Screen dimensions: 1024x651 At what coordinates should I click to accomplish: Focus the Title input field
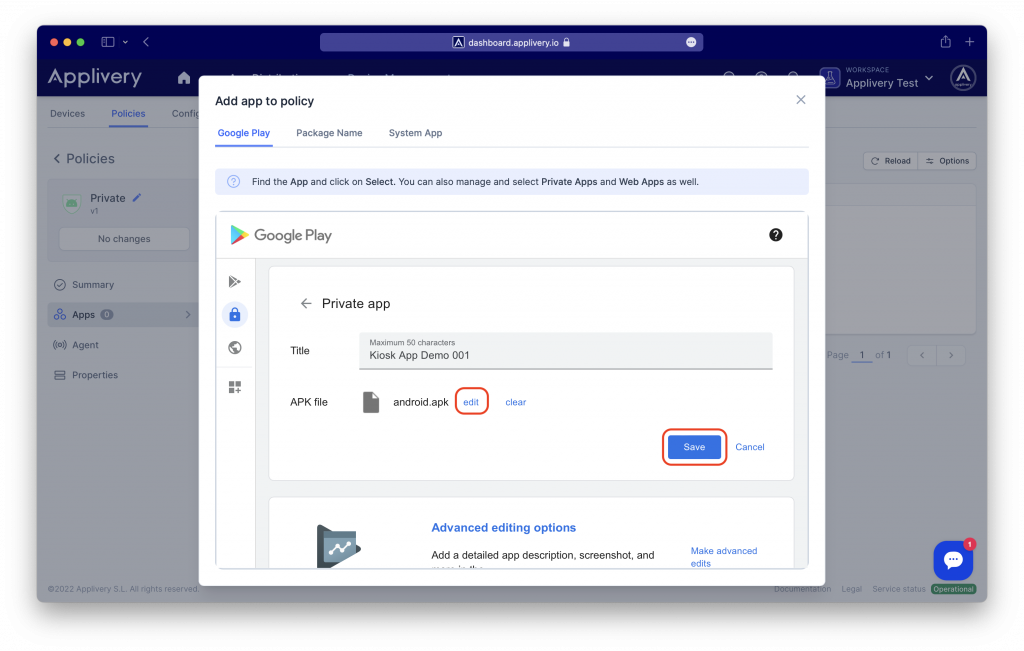click(566, 351)
